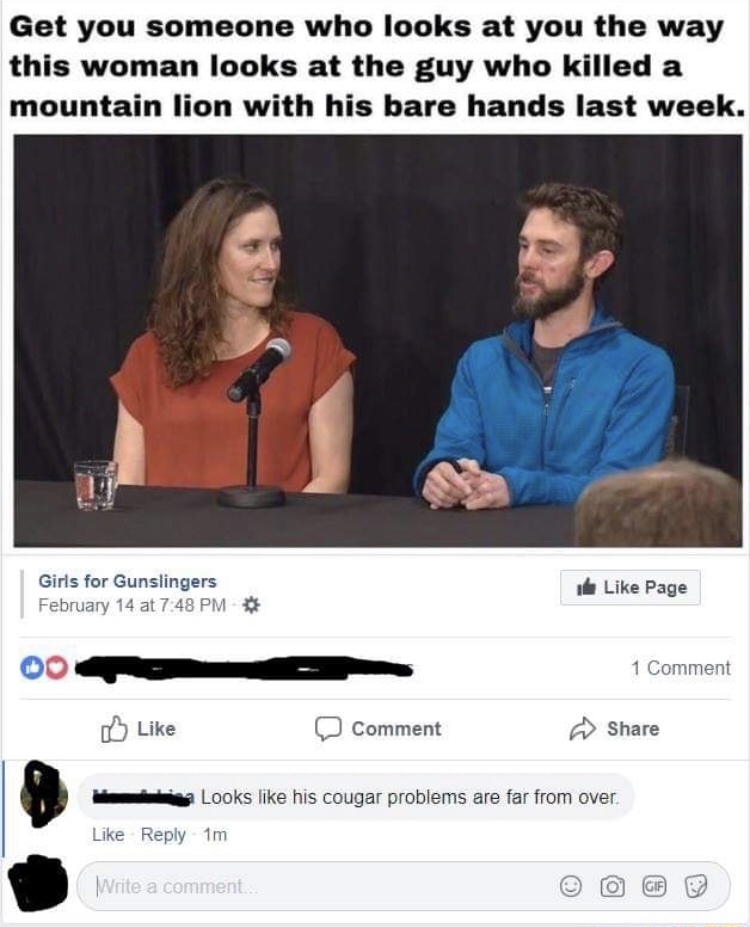The width and height of the screenshot is (750, 927).
Task: Open the post privacy gear icon
Action: [252, 605]
